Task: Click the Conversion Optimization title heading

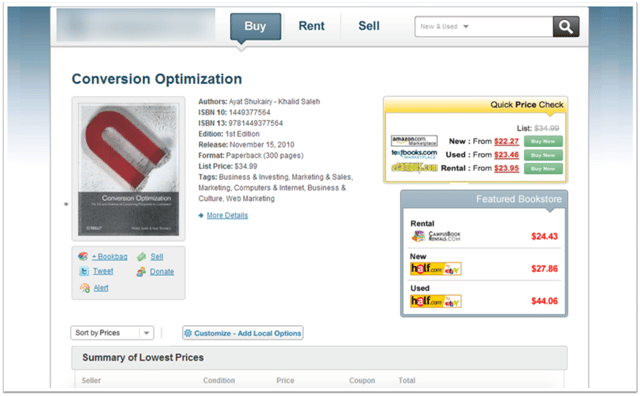Action: (x=157, y=79)
